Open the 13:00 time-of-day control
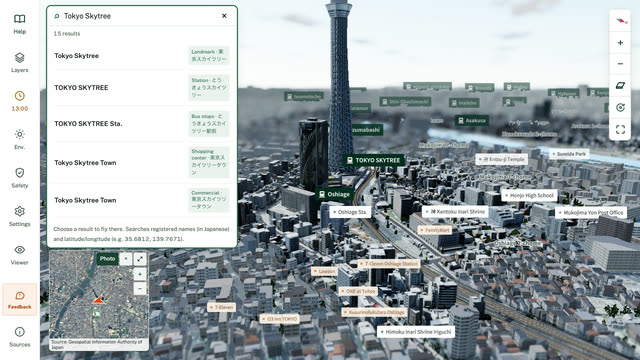The height and width of the screenshot is (360, 640). coord(20,101)
